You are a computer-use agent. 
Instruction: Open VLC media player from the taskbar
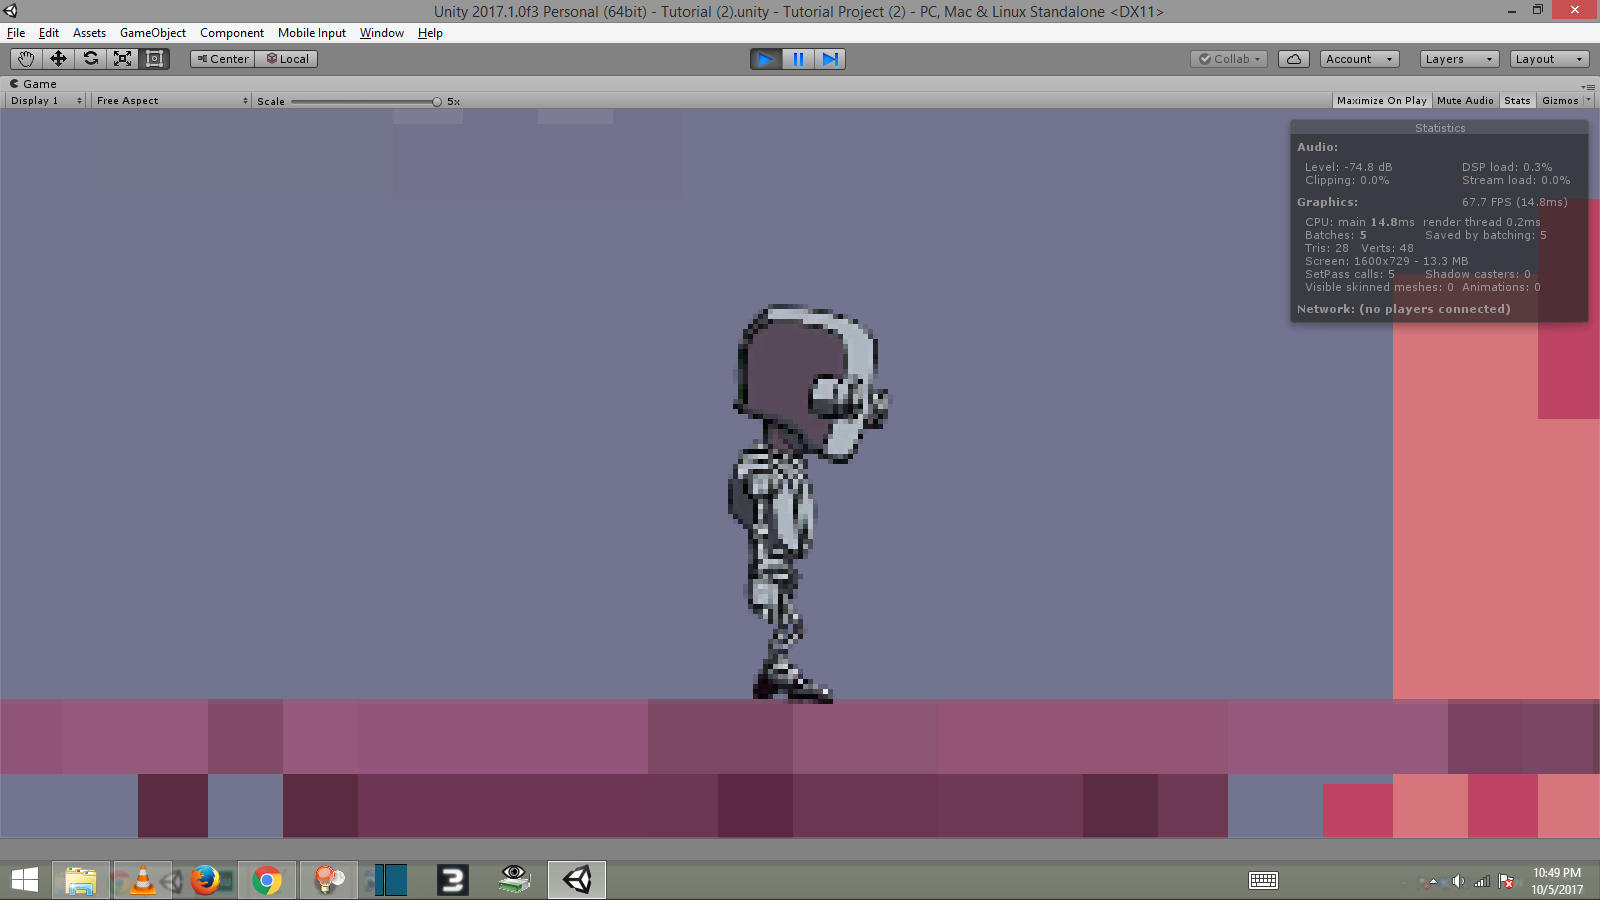pos(142,880)
